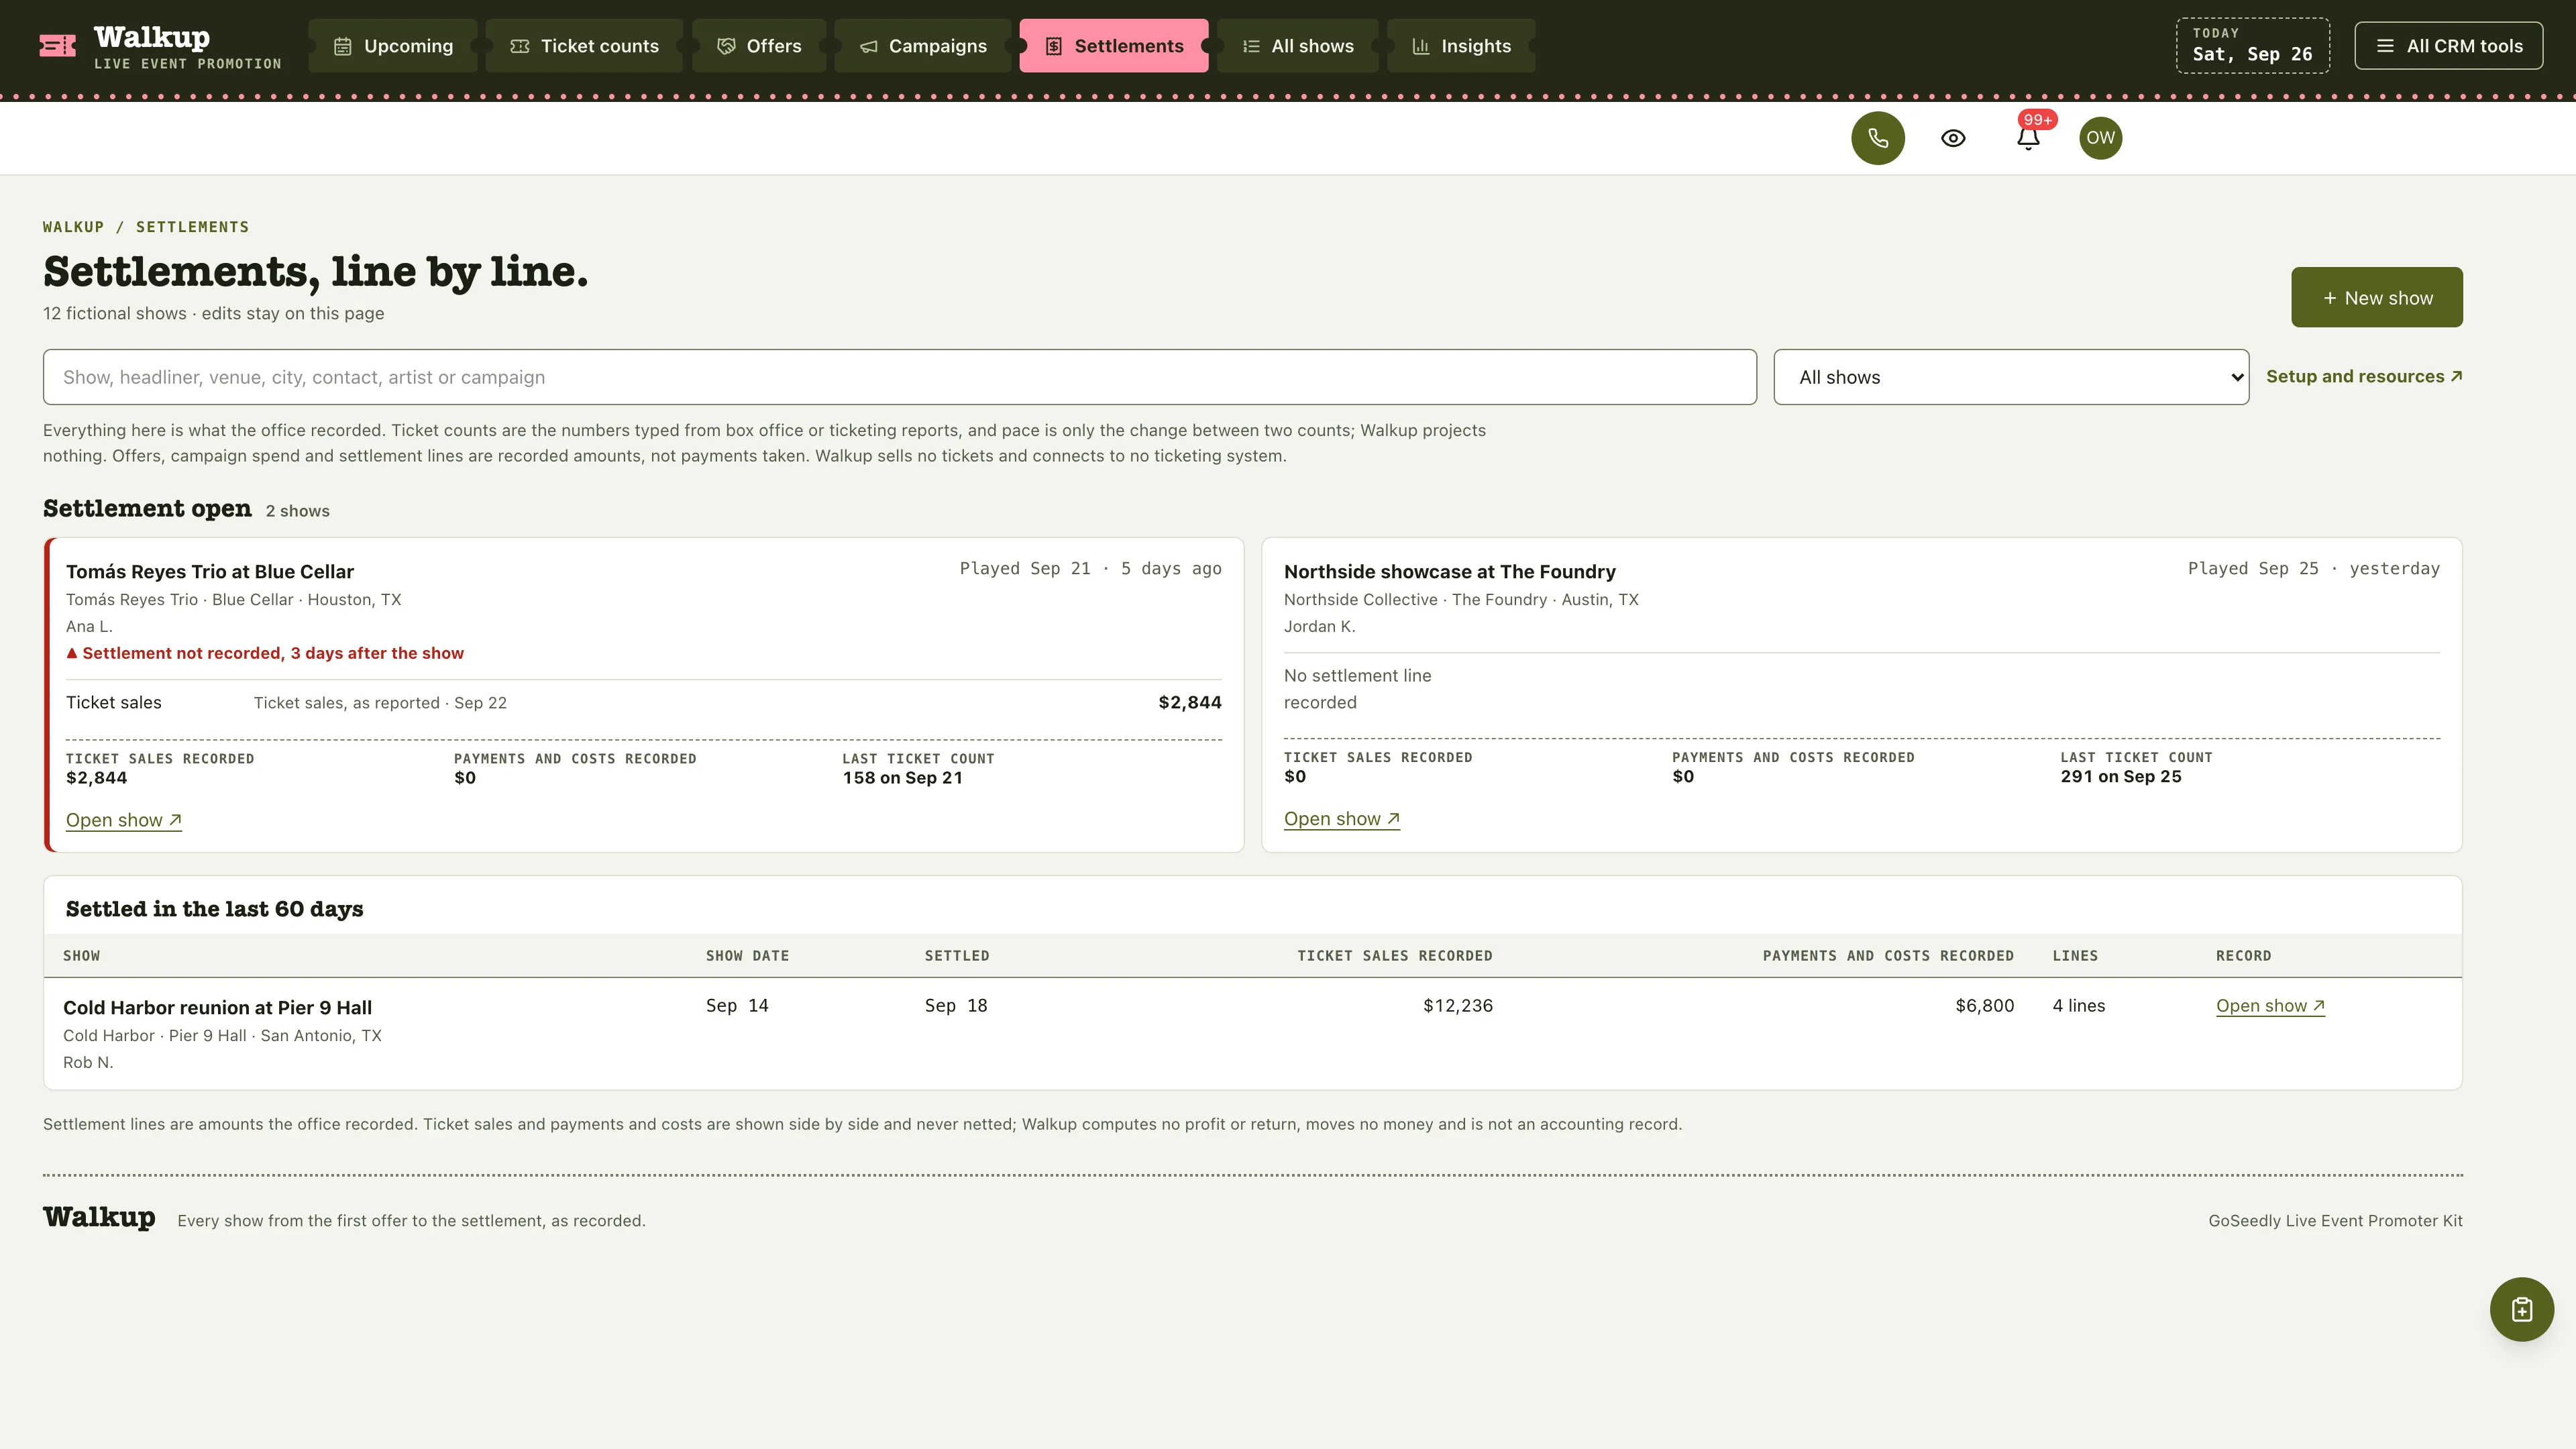Click the New show button
Image resolution: width=2576 pixels, height=1449 pixels.
(2376, 297)
